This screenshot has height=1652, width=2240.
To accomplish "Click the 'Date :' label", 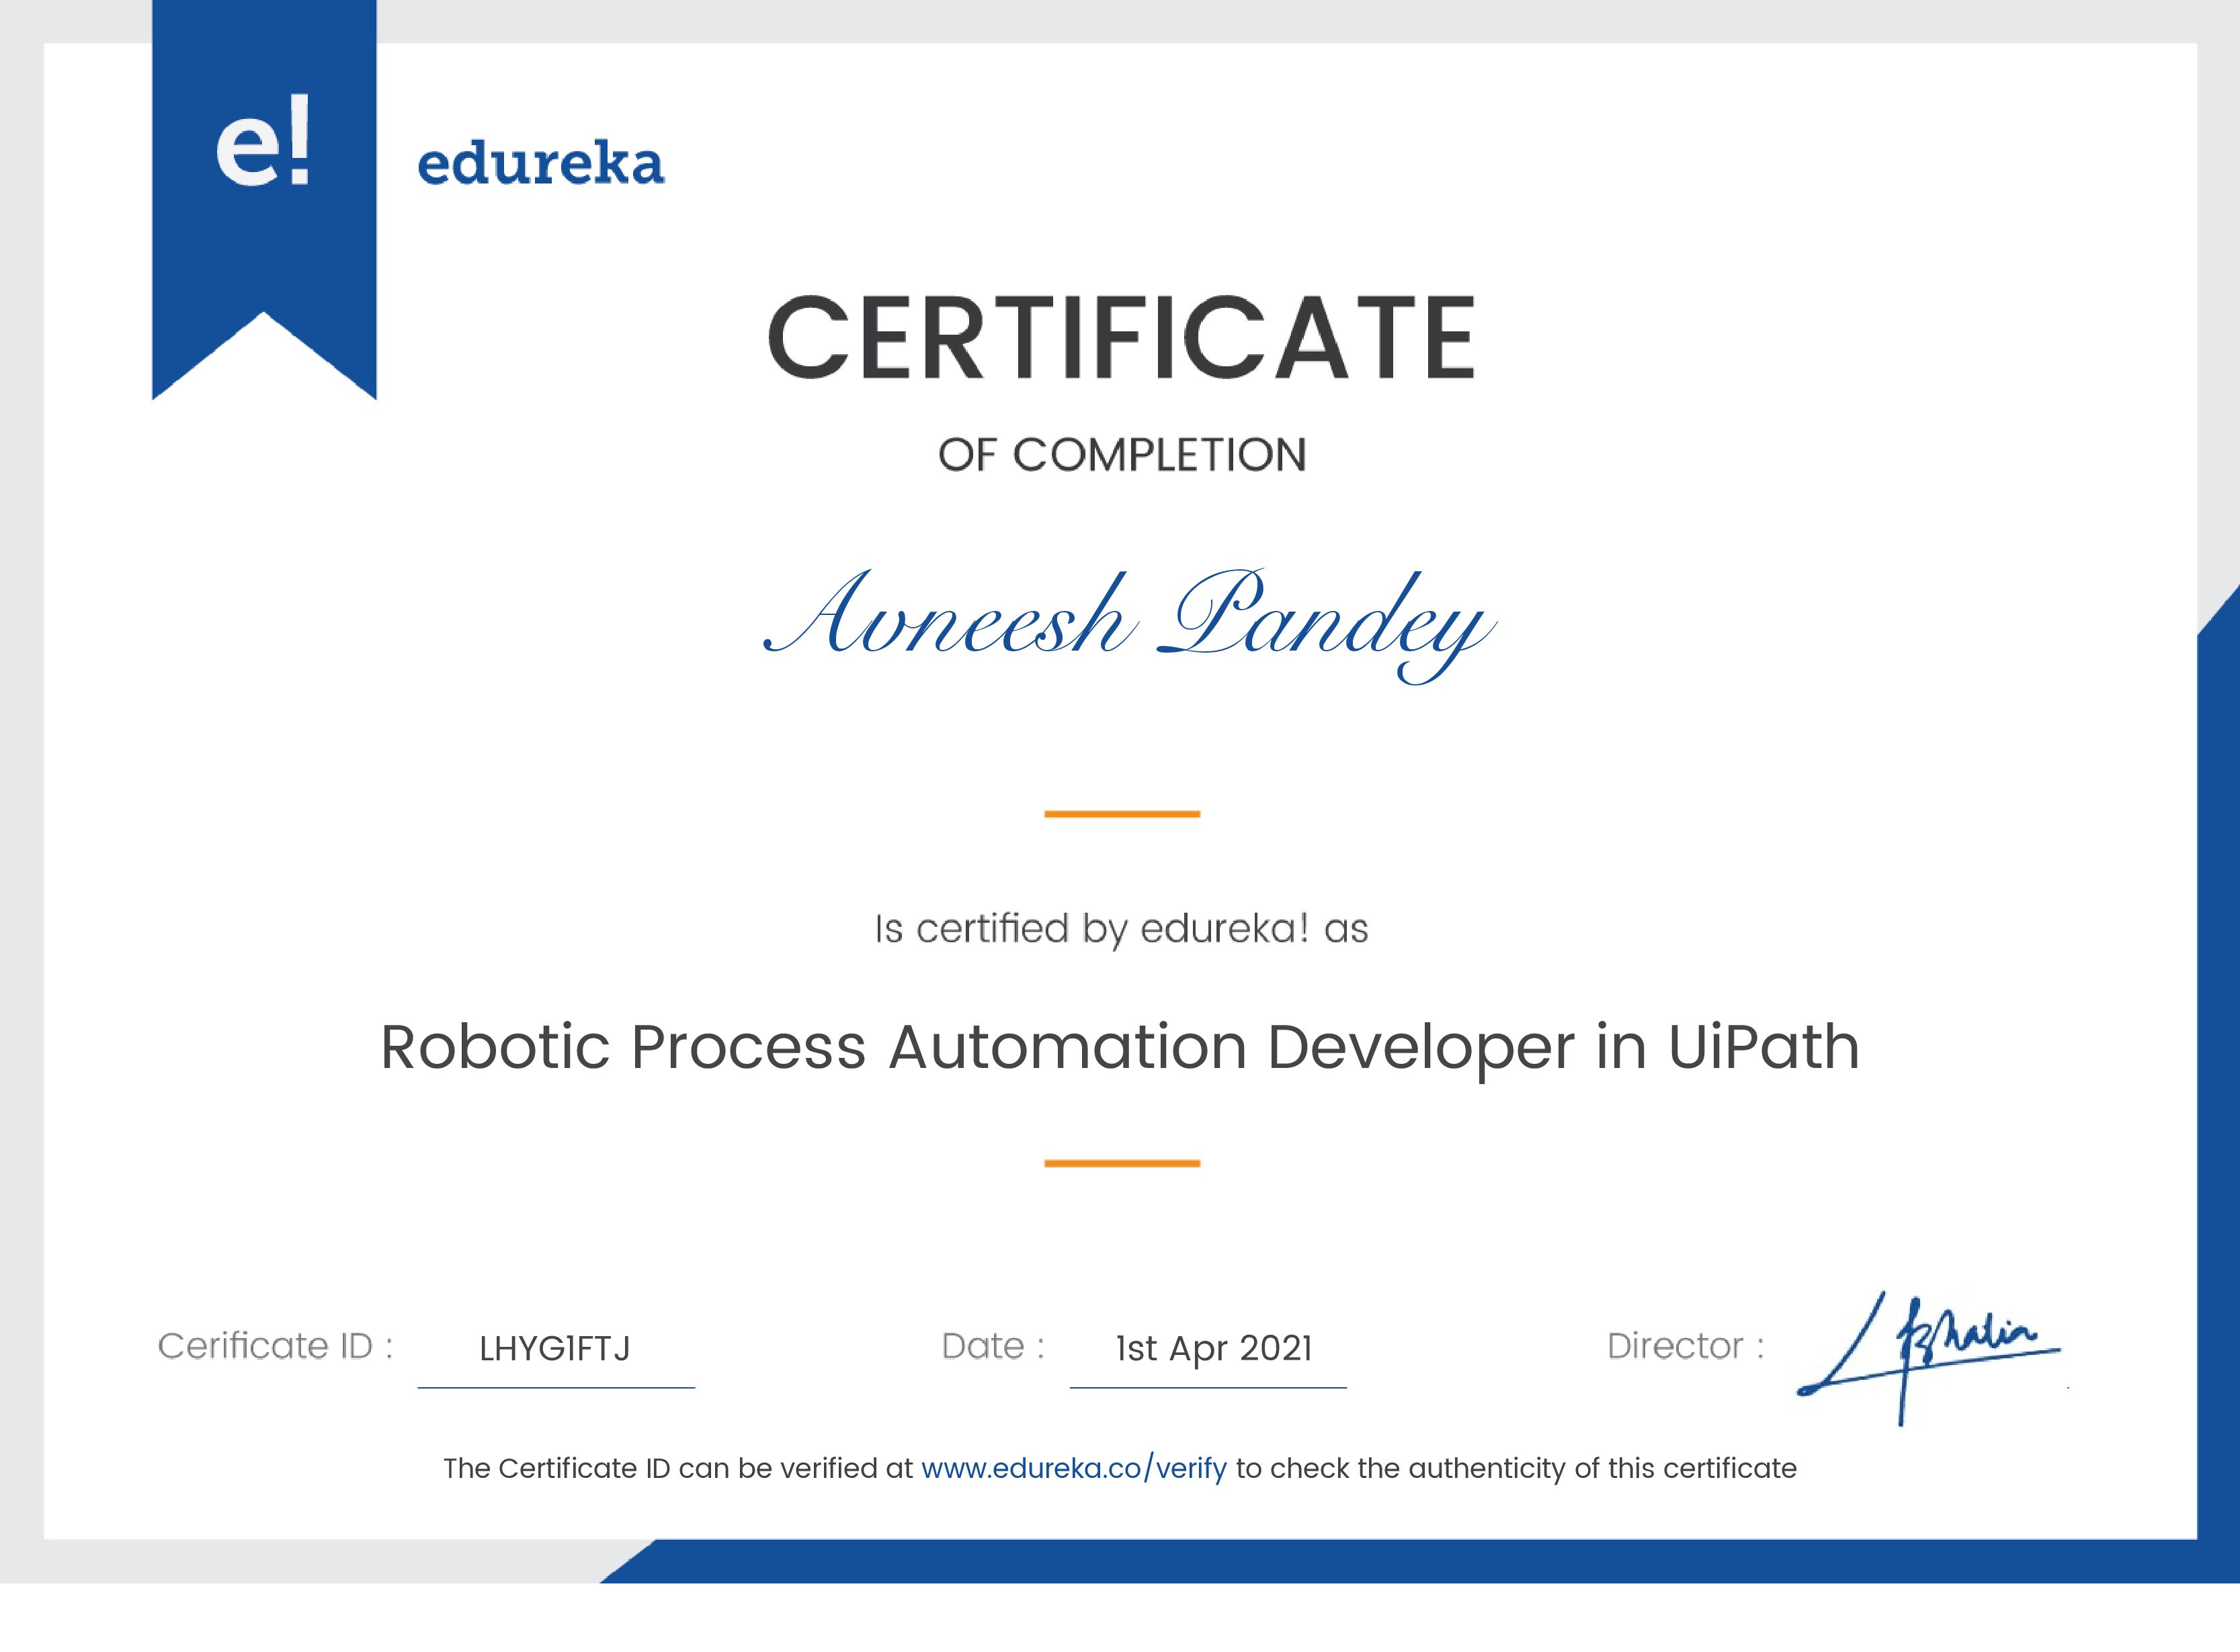I will click(993, 1346).
